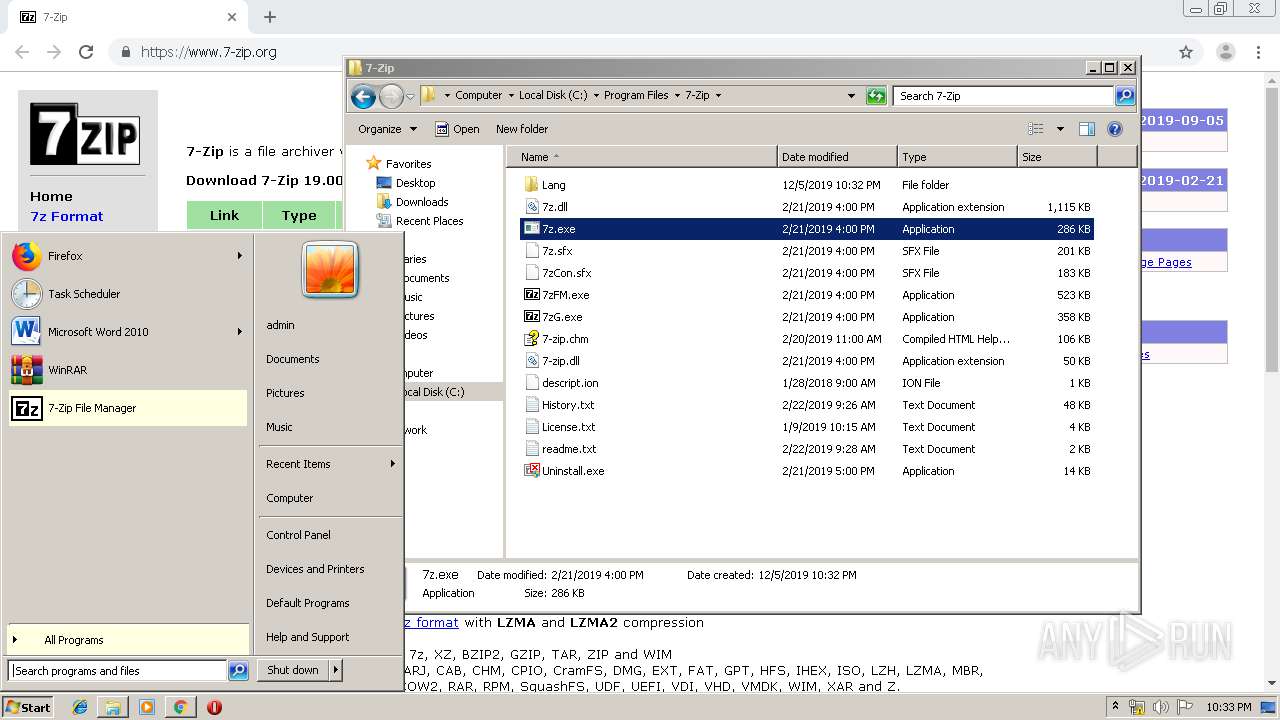Select Desktop under Favorites
1280x720 pixels.
(x=406, y=183)
